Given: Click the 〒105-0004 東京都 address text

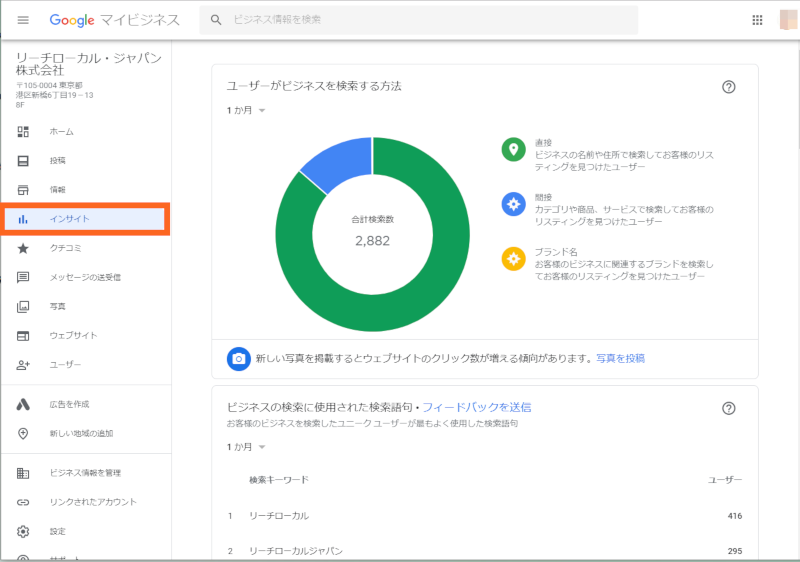Looking at the screenshot, I should click(49, 85).
